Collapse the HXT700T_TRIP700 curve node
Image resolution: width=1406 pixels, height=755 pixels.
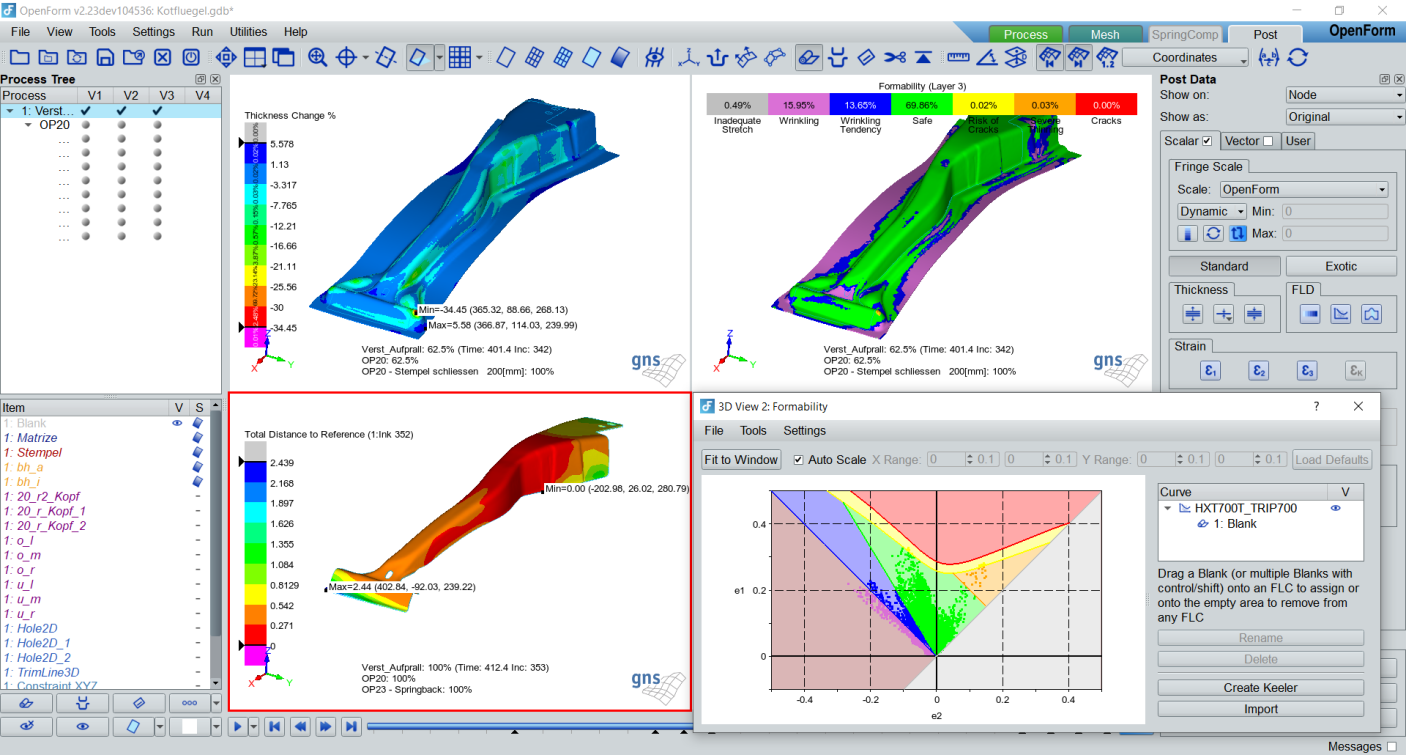coord(1168,508)
